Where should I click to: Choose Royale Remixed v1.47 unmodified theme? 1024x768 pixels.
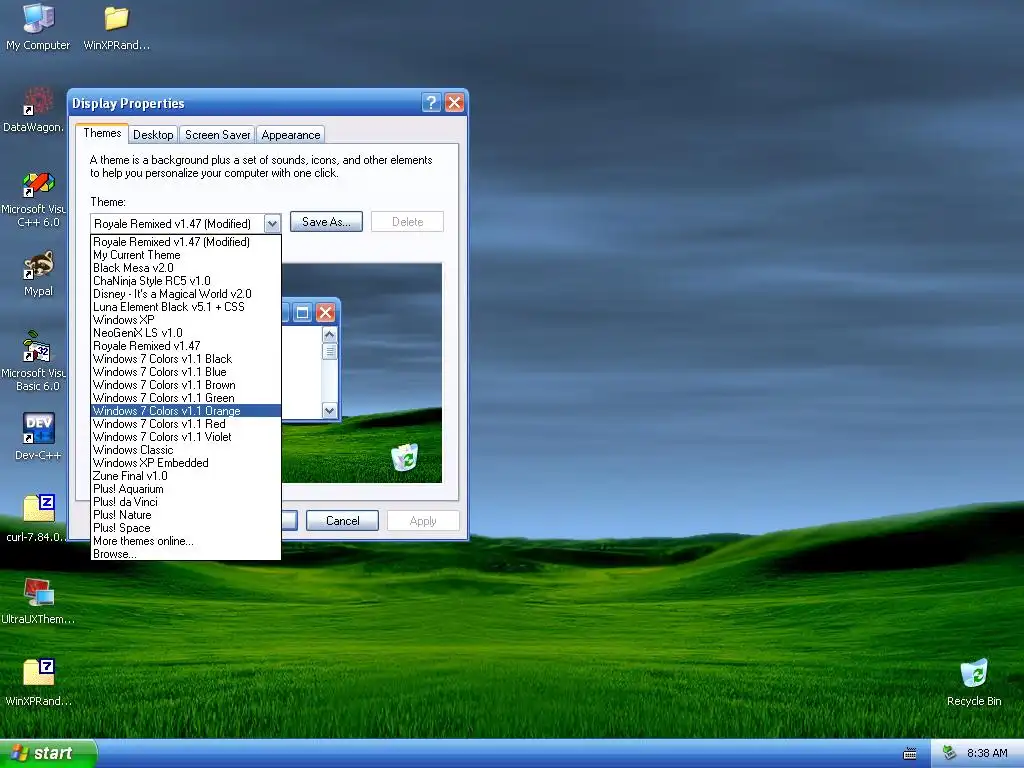pyautogui.click(x=185, y=345)
